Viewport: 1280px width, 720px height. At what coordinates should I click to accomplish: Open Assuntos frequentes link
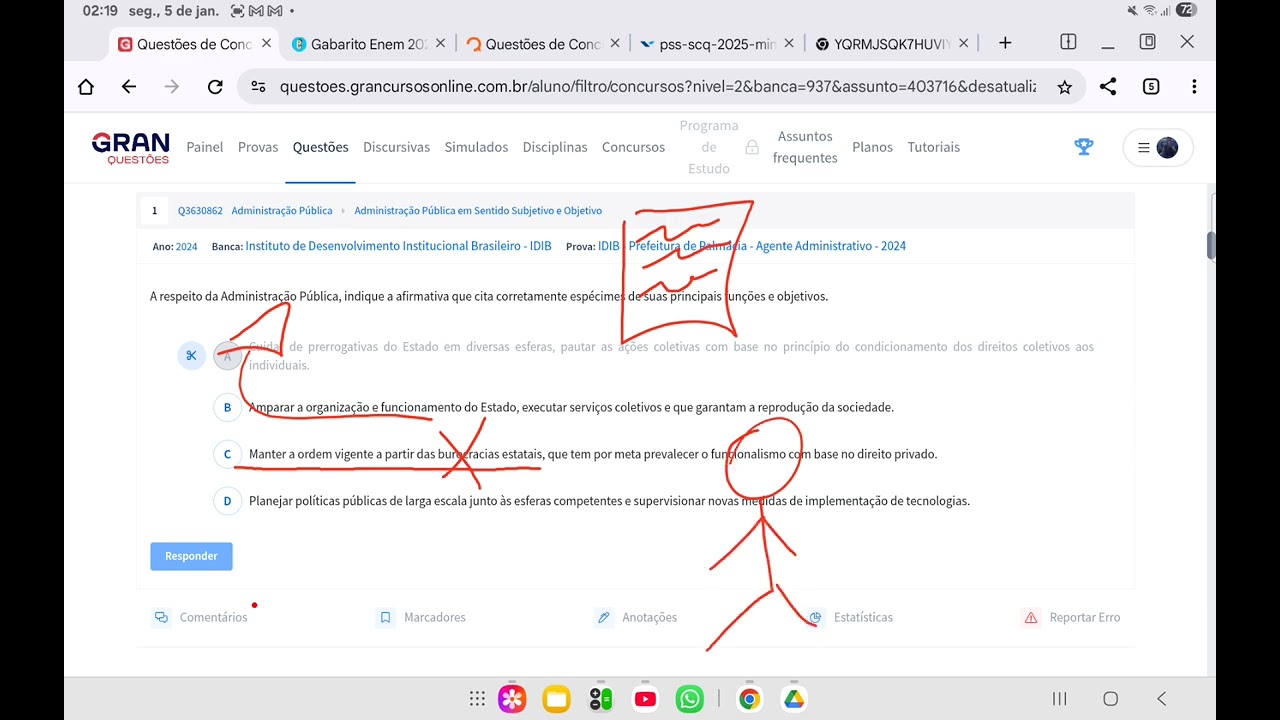tap(805, 147)
